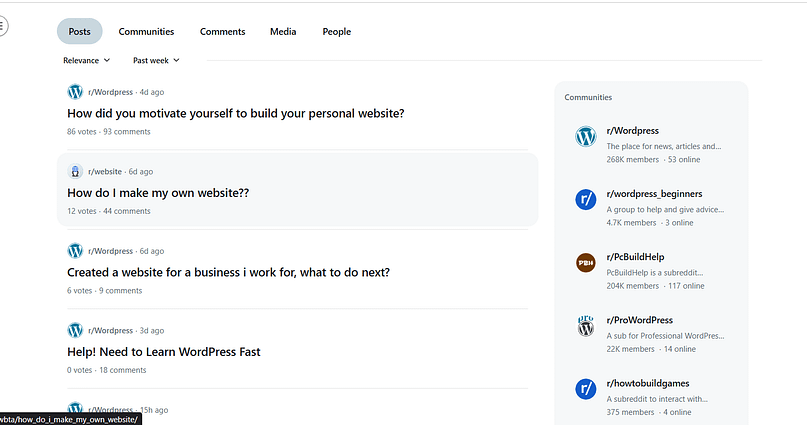Open the hamburger menu icon

pyautogui.click(x=3, y=26)
